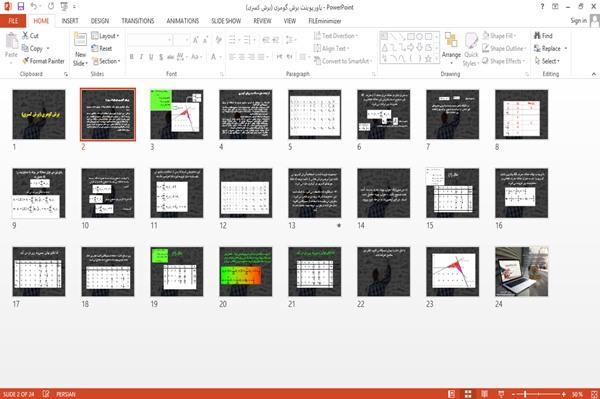The image size is (600, 399).
Task: Expand the Select dropdown in Editing
Action: coord(547,61)
